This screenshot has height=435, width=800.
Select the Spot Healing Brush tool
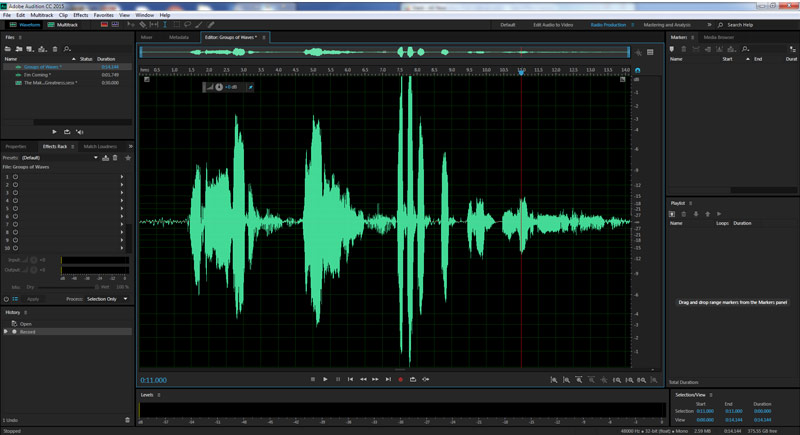tap(211, 24)
